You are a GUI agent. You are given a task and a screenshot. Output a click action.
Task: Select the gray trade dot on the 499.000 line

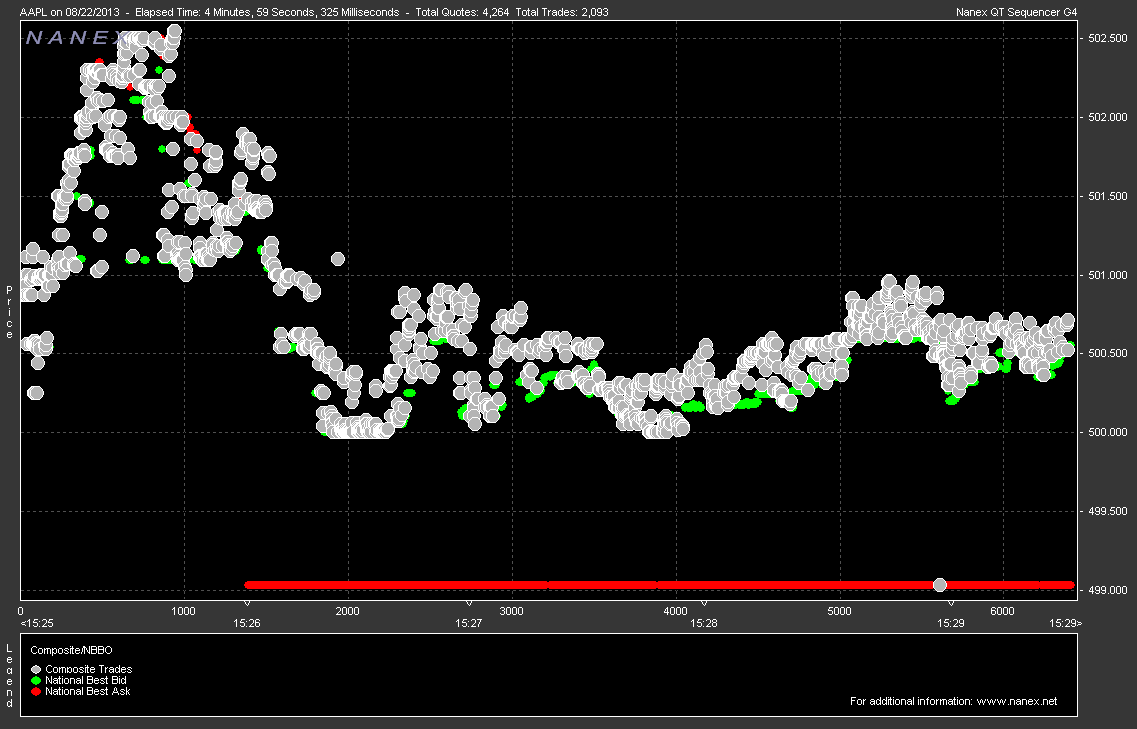pos(939,584)
